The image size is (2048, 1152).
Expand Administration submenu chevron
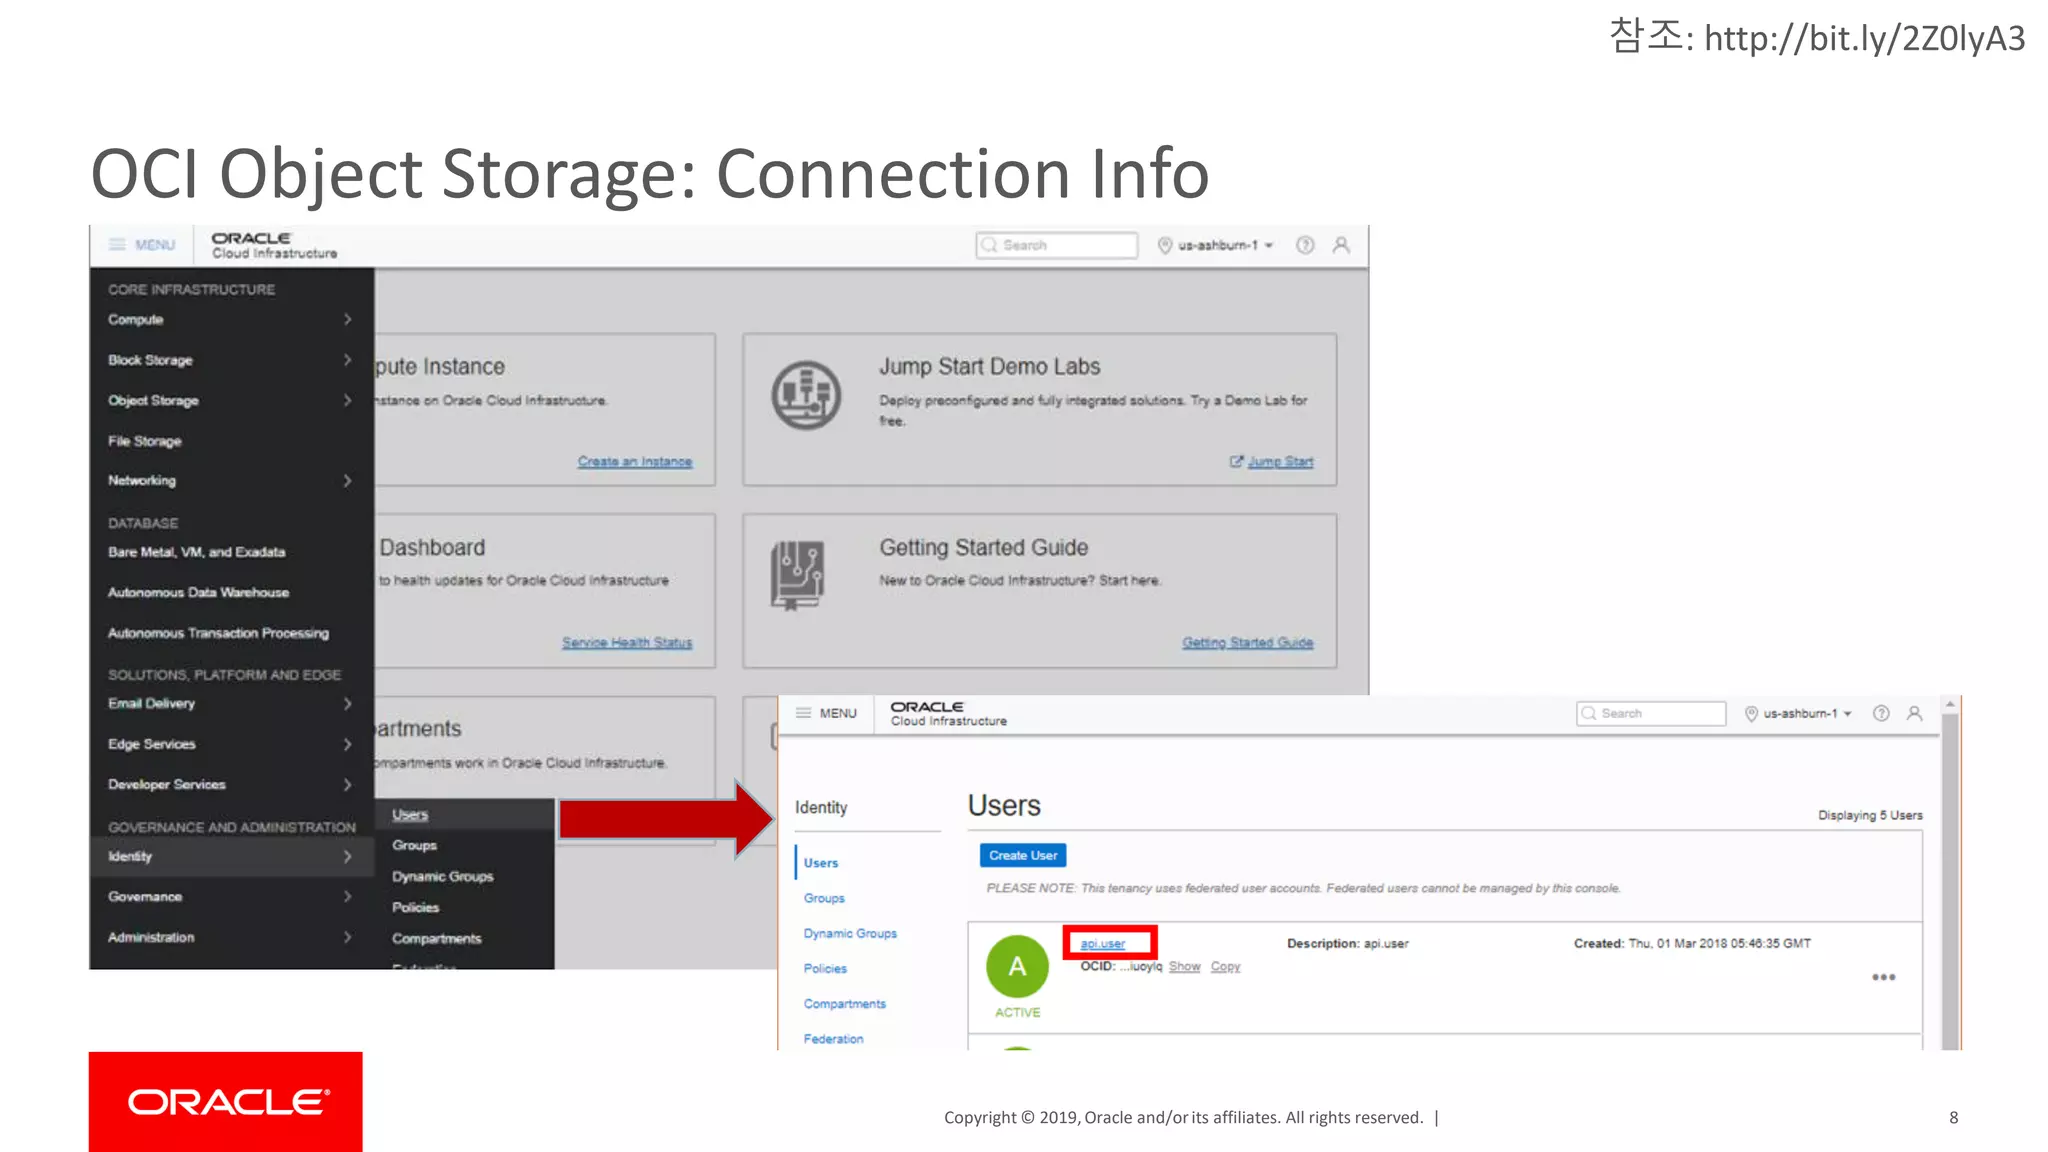[347, 937]
